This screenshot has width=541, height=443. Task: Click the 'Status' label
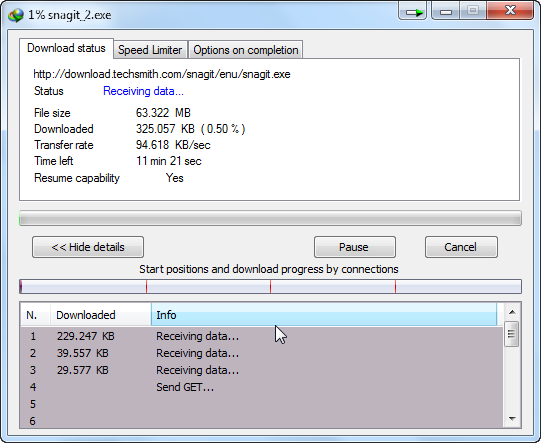(x=49, y=91)
